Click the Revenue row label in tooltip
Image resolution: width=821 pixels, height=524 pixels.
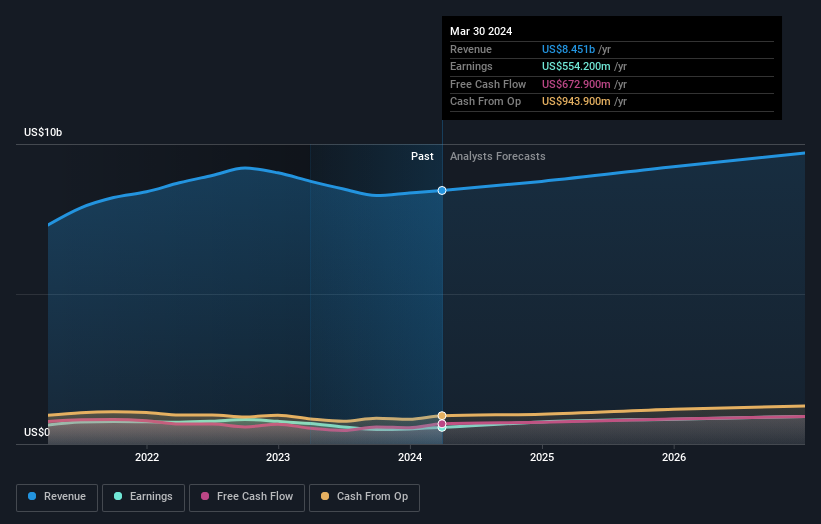point(471,49)
